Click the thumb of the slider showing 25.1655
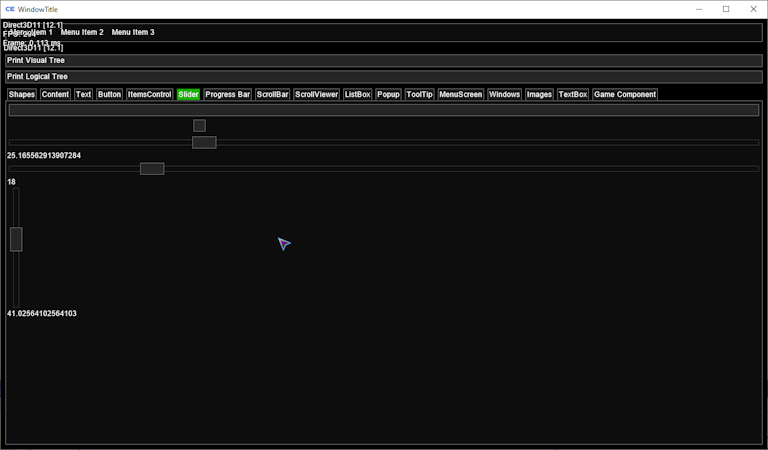Screen dimensions: 768x450 click(x=204, y=142)
